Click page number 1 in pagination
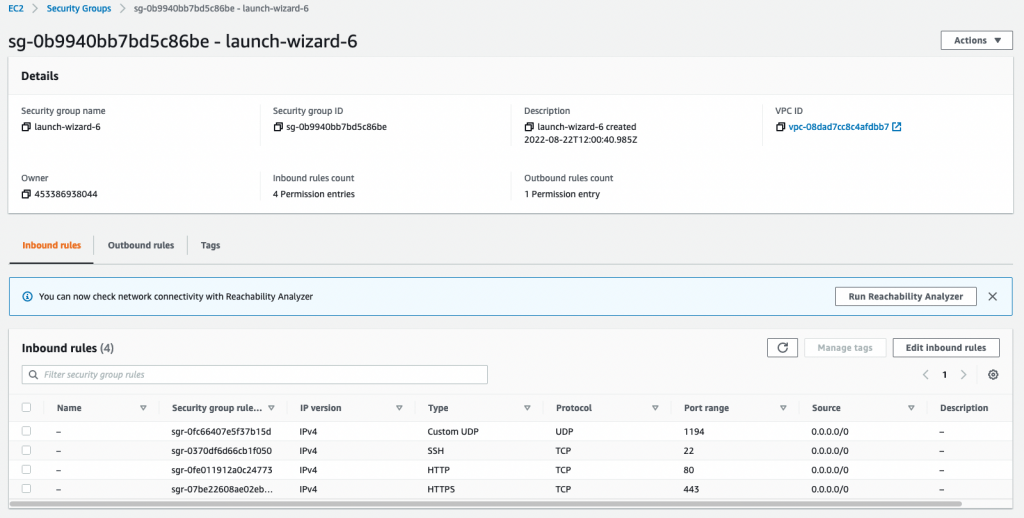Image resolution: width=1024 pixels, height=518 pixels. (x=944, y=375)
